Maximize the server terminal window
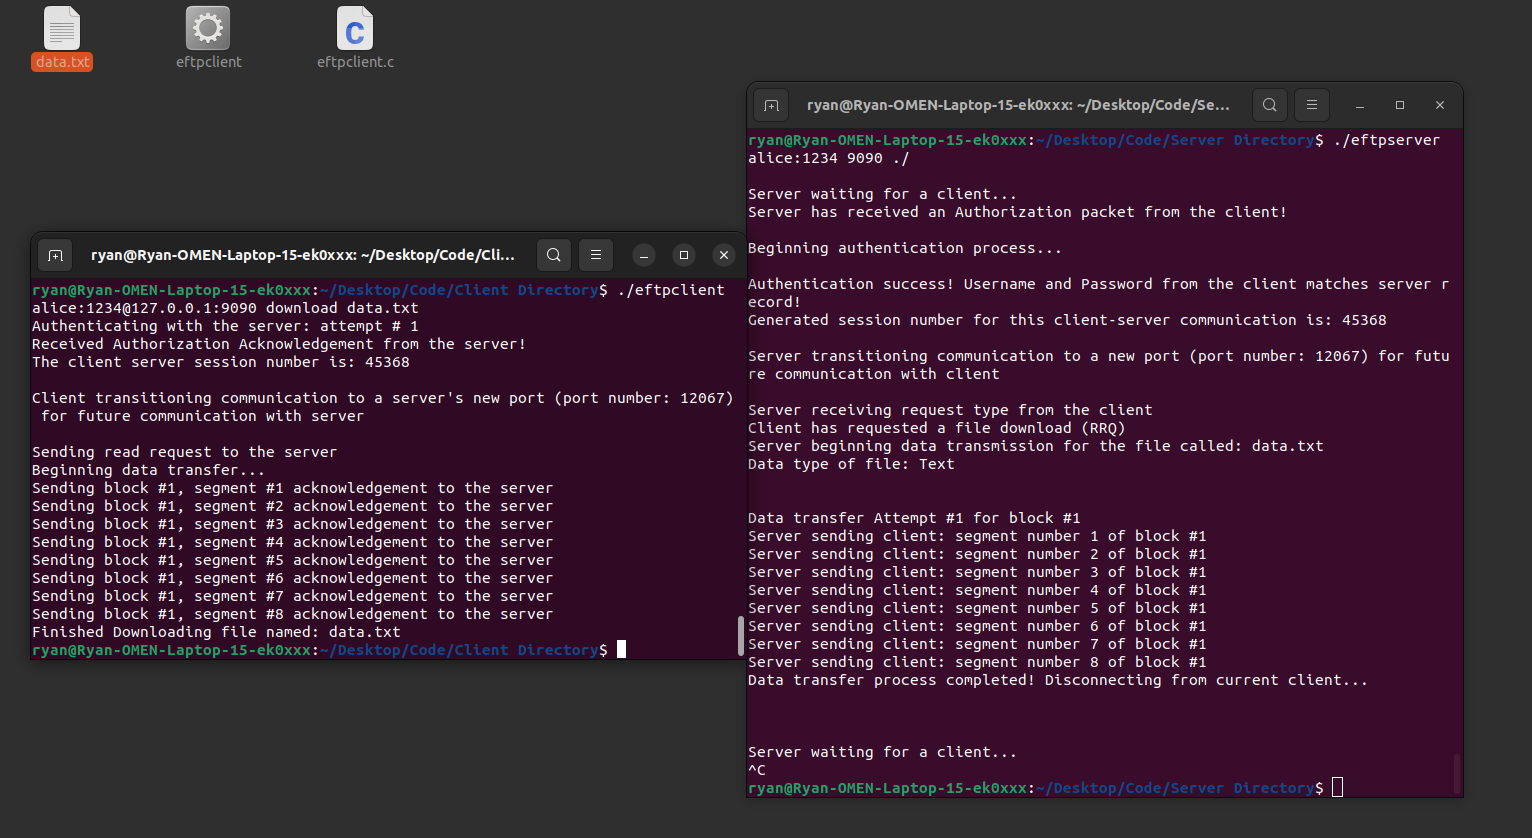 click(x=1400, y=105)
